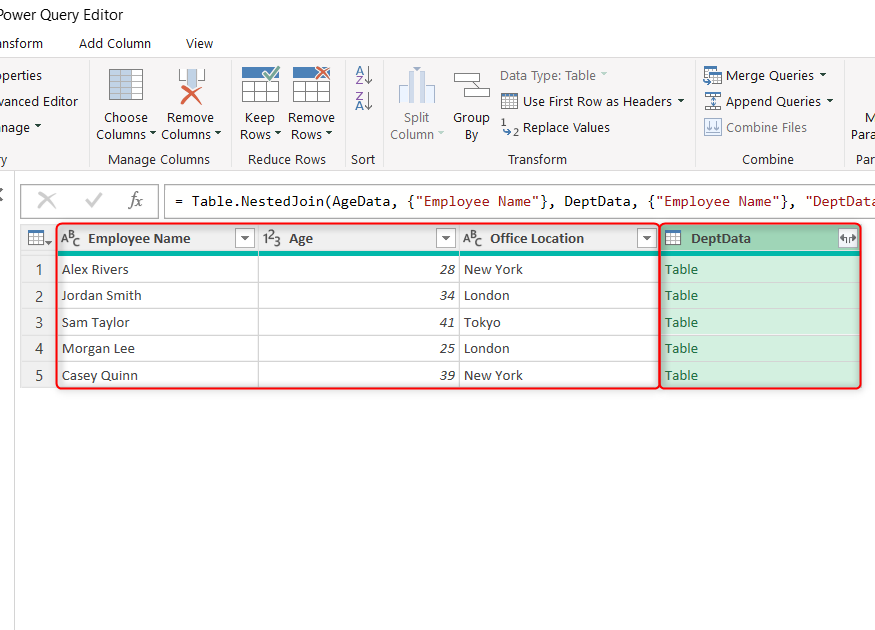Switch to the Add Column tab
This screenshot has height=630, width=875.
click(x=115, y=44)
